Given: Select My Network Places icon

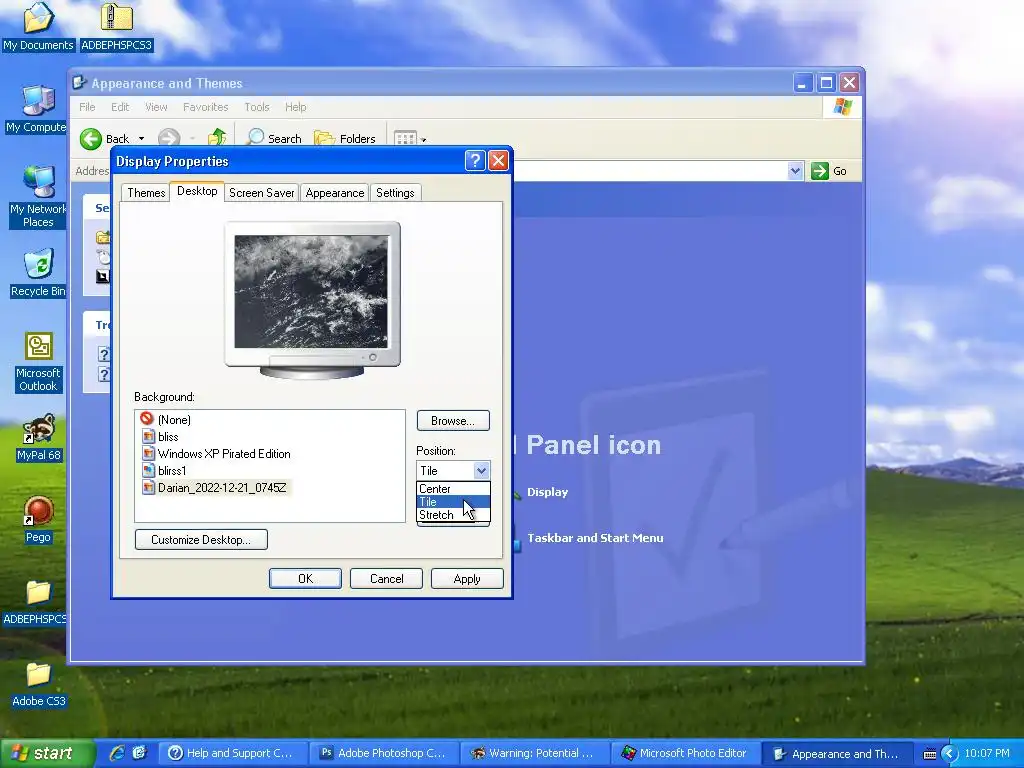Looking at the screenshot, I should click(x=38, y=197).
